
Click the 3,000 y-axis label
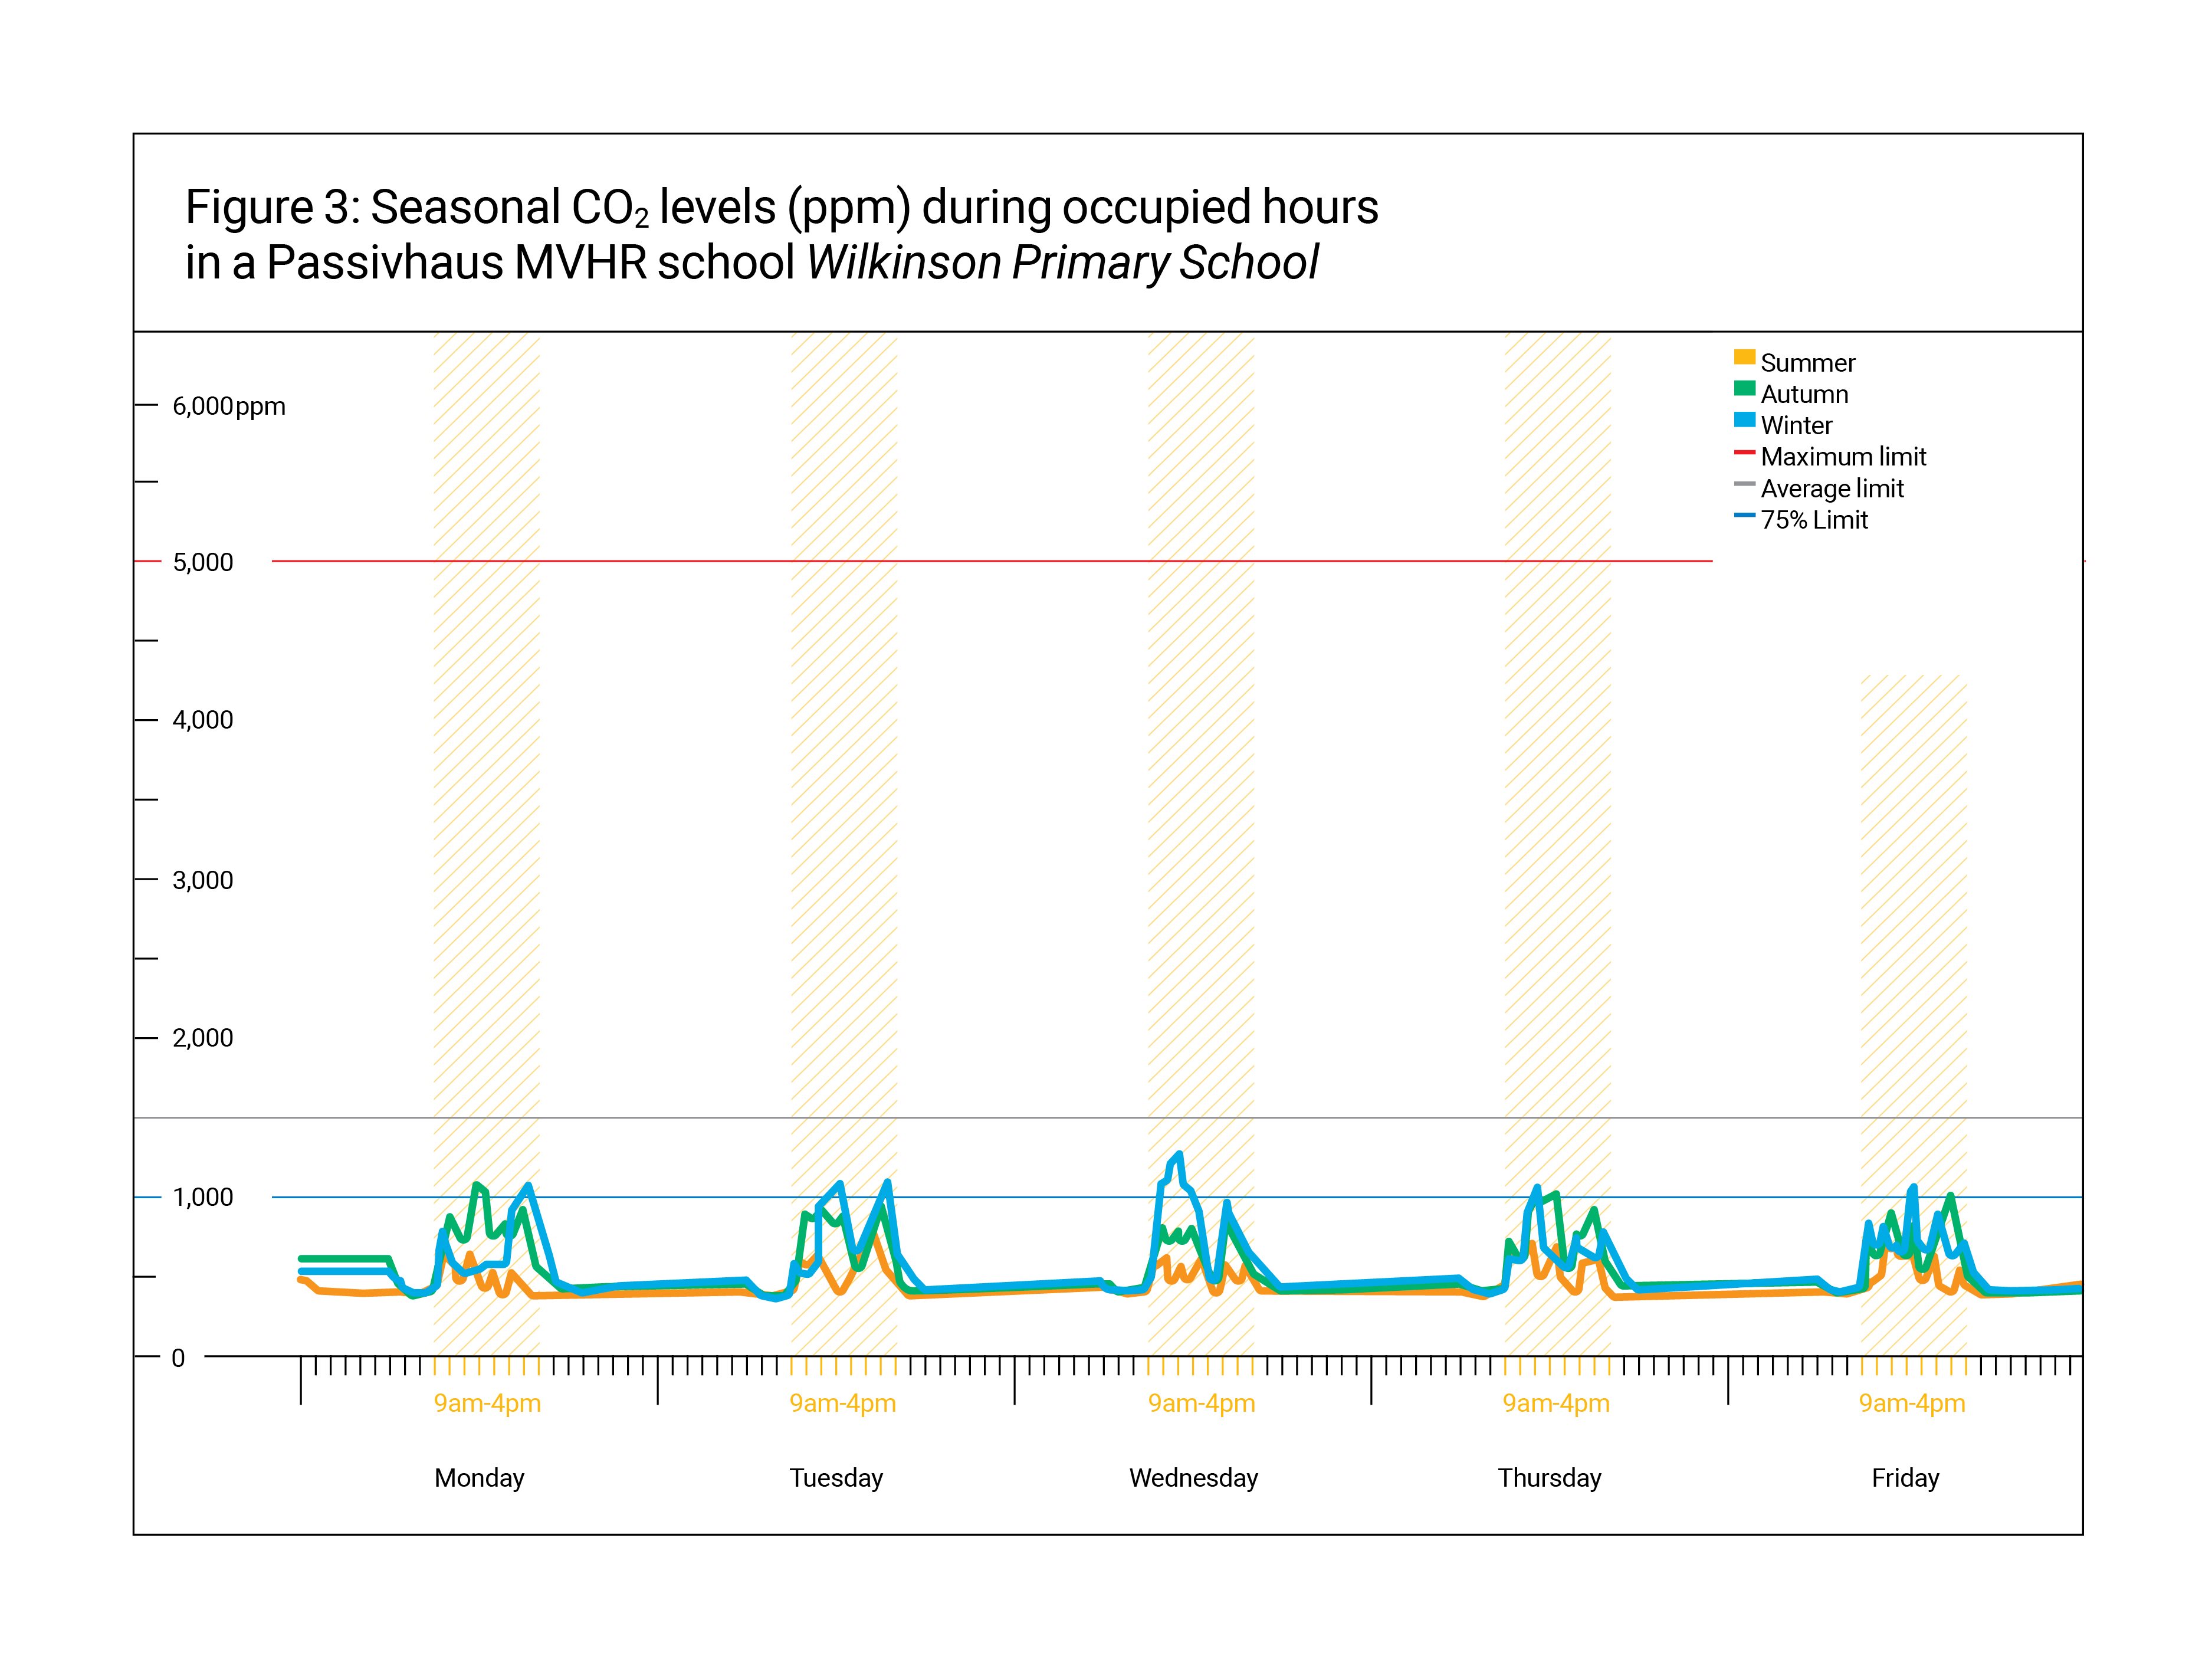point(203,880)
